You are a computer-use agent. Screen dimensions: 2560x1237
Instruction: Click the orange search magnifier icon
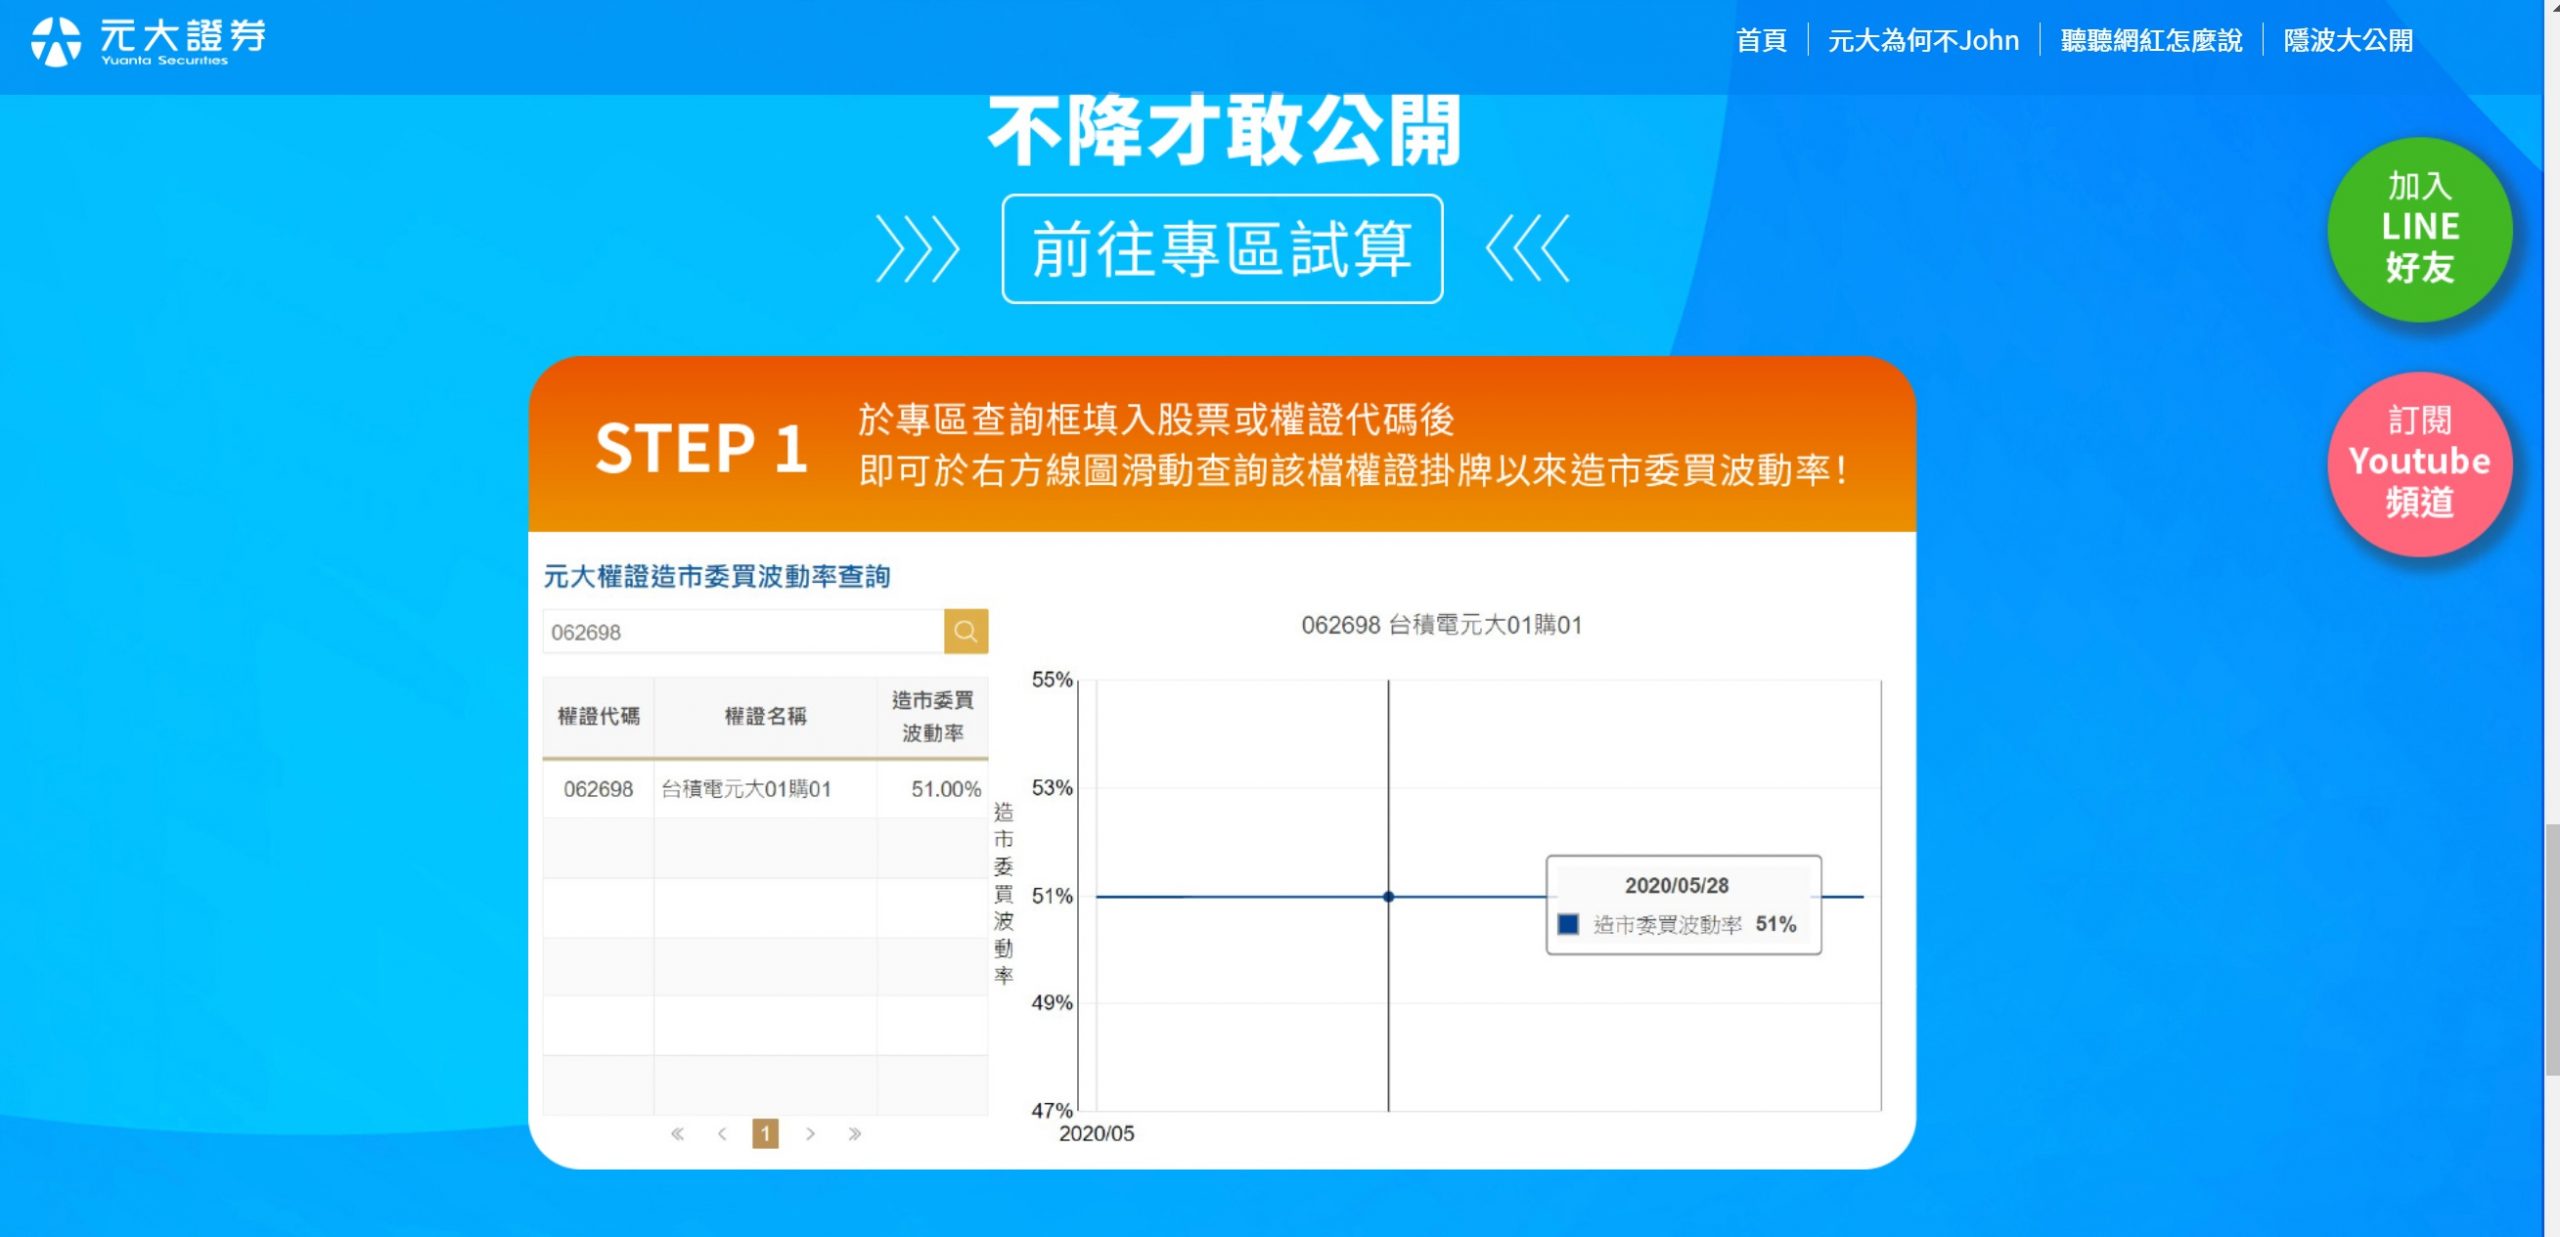click(966, 631)
